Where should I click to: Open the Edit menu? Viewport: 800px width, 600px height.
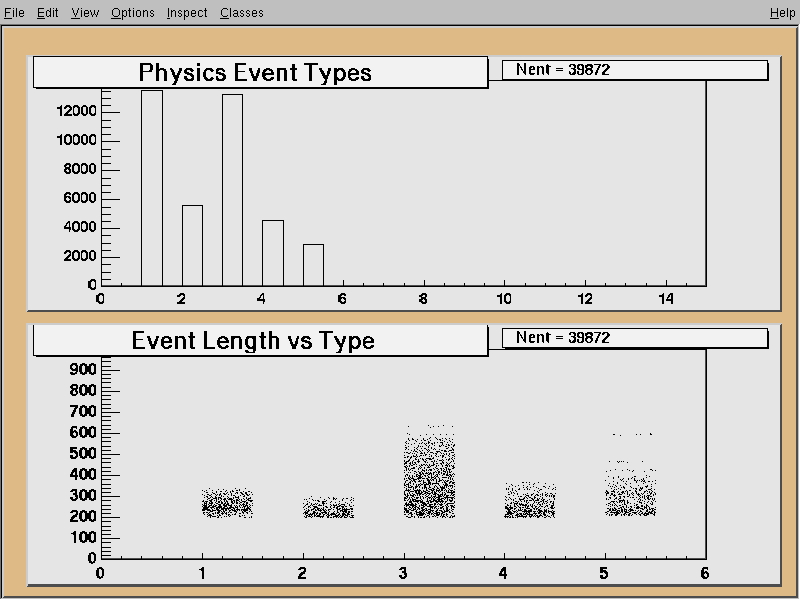pyautogui.click(x=47, y=13)
